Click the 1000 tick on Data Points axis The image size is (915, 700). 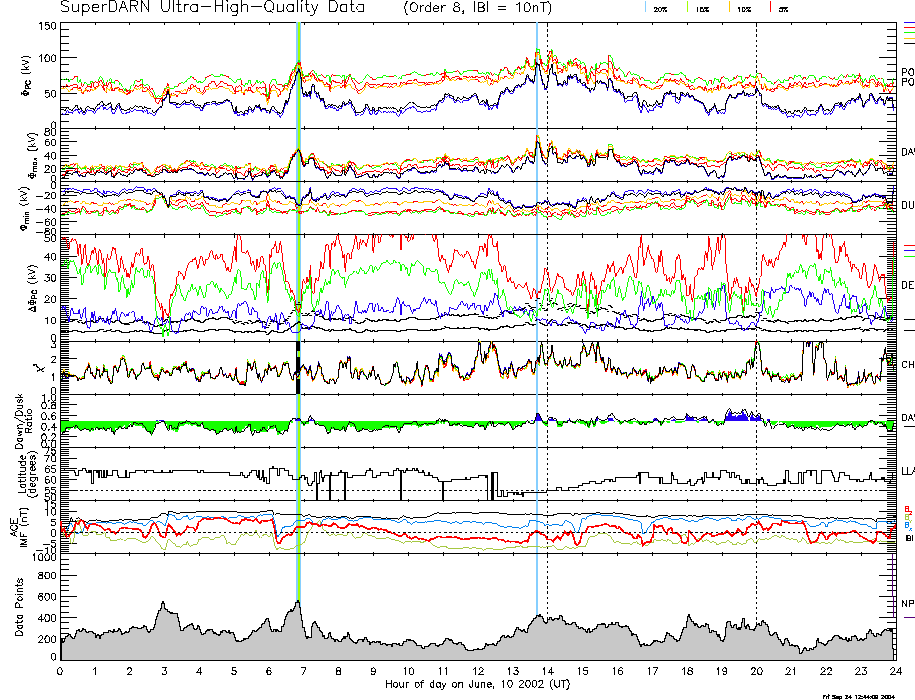[x=45, y=557]
